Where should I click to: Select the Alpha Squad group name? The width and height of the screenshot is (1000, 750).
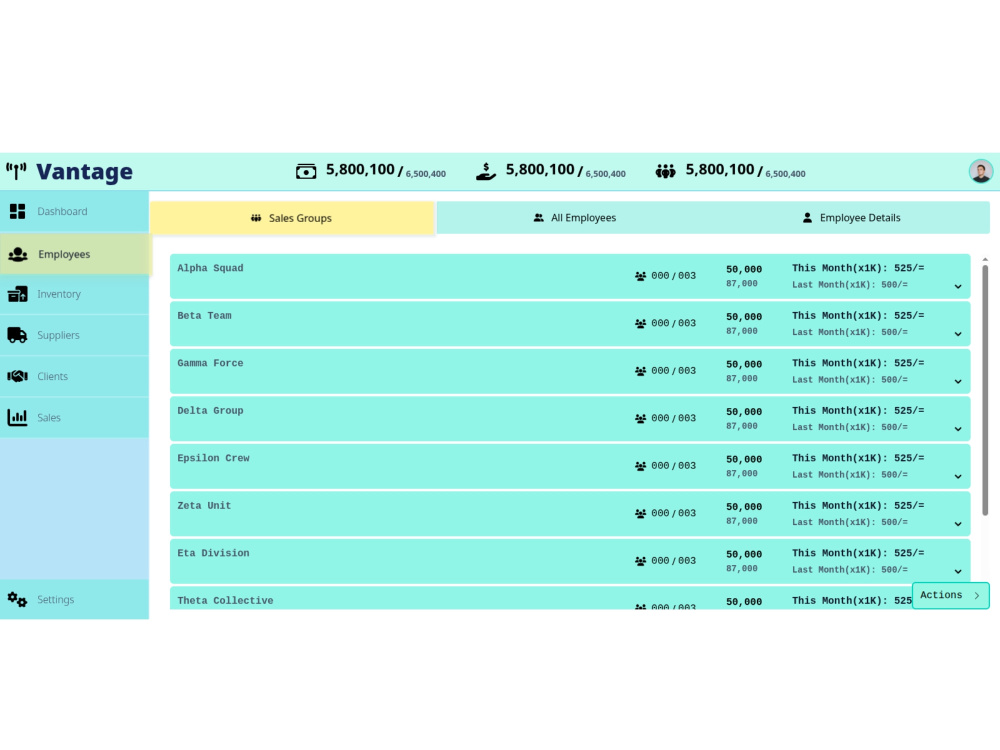click(210, 268)
